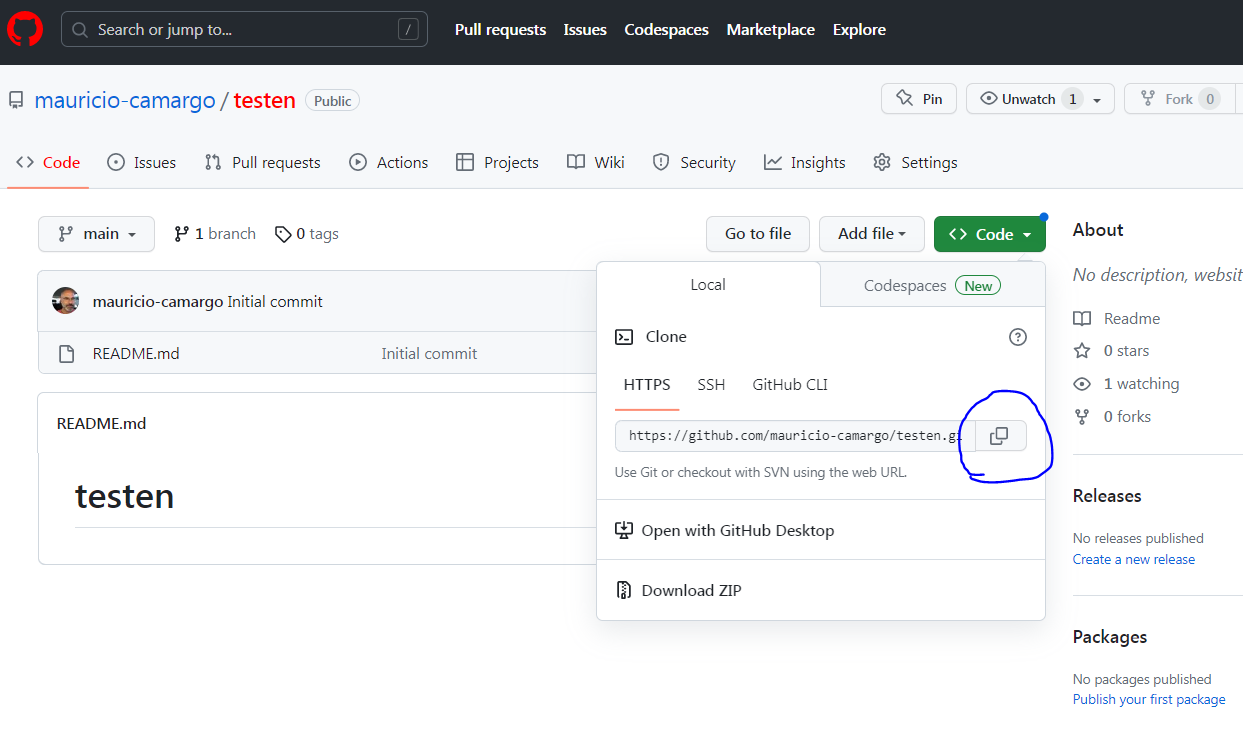This screenshot has height=732, width=1243.
Task: Expand the Unwatch notification options arrow
Action: coord(1098,100)
